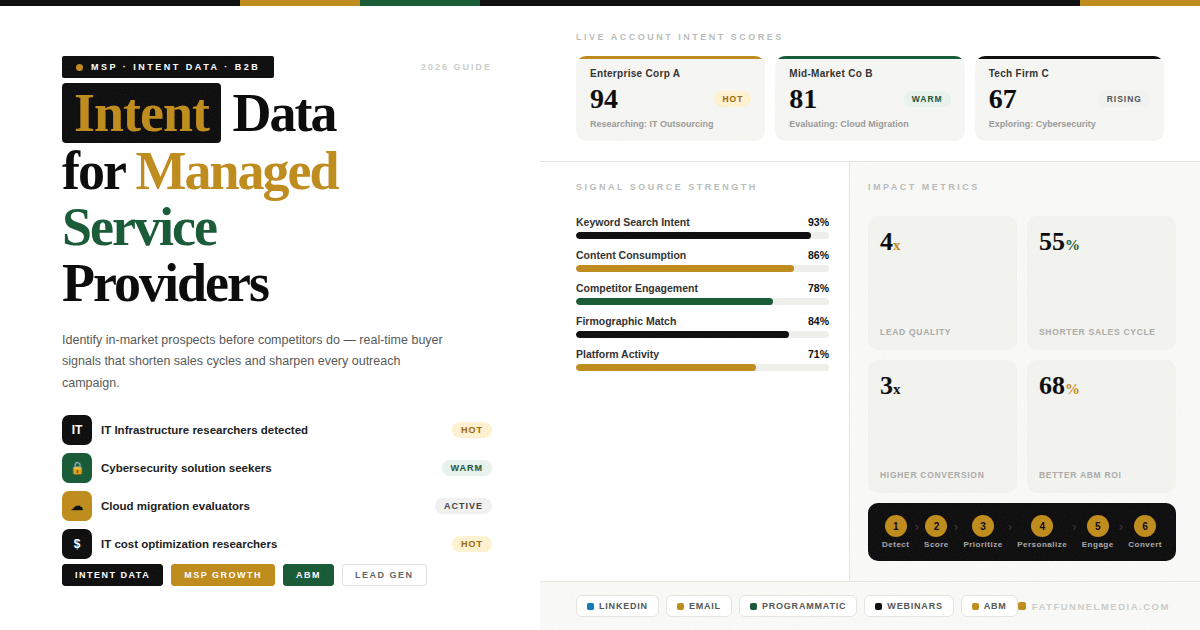
Task: Select the gold cloud migration icon
Action: [x=77, y=506]
